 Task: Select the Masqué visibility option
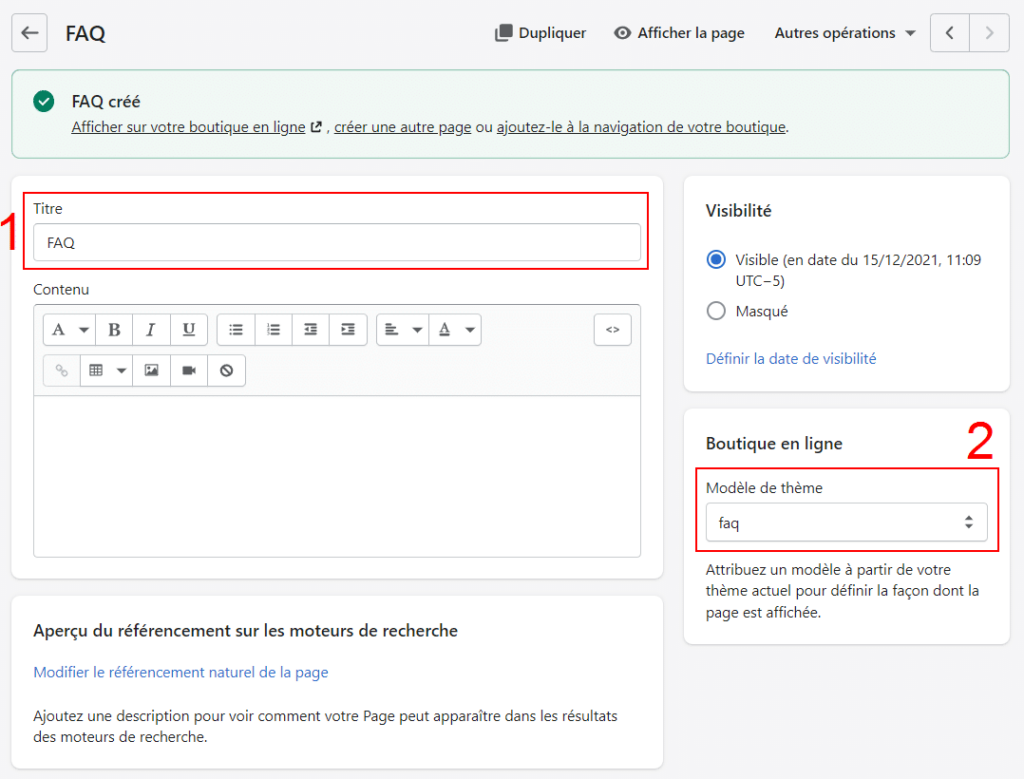click(716, 311)
